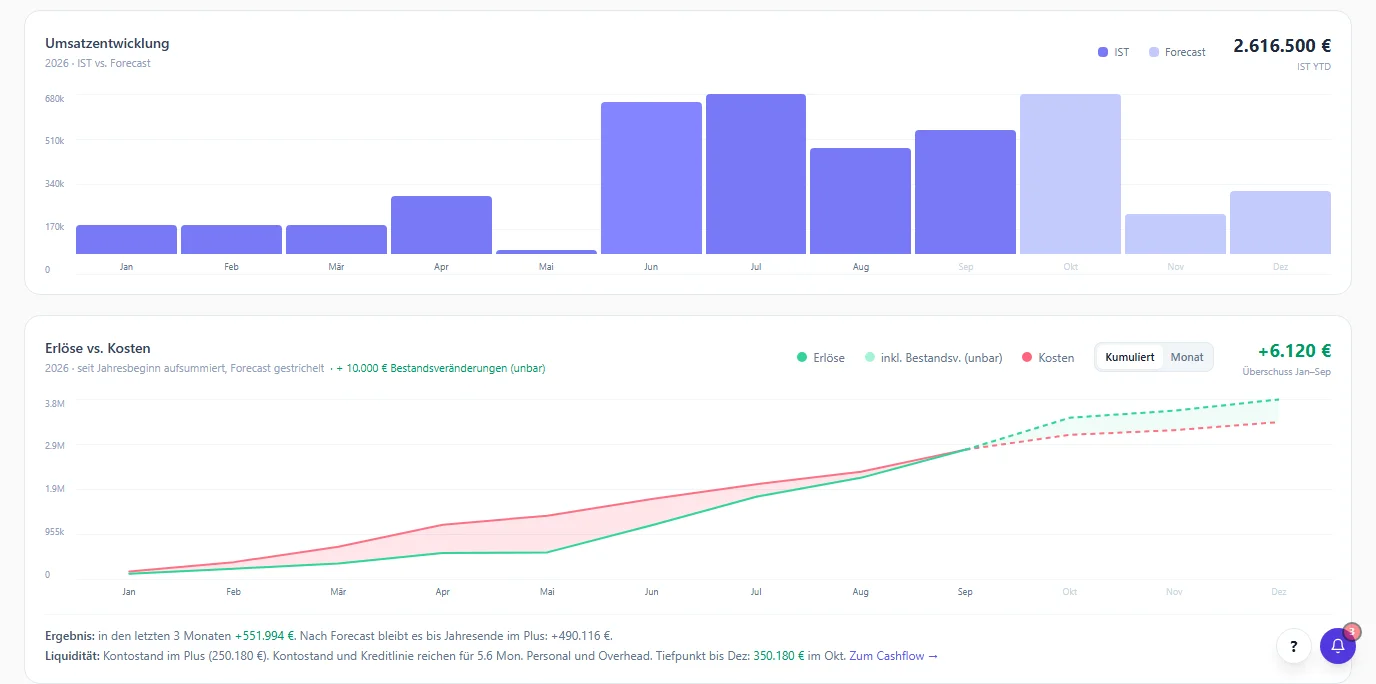Toggle the Kosten legend entry
The width and height of the screenshot is (1376, 684).
1048,358
